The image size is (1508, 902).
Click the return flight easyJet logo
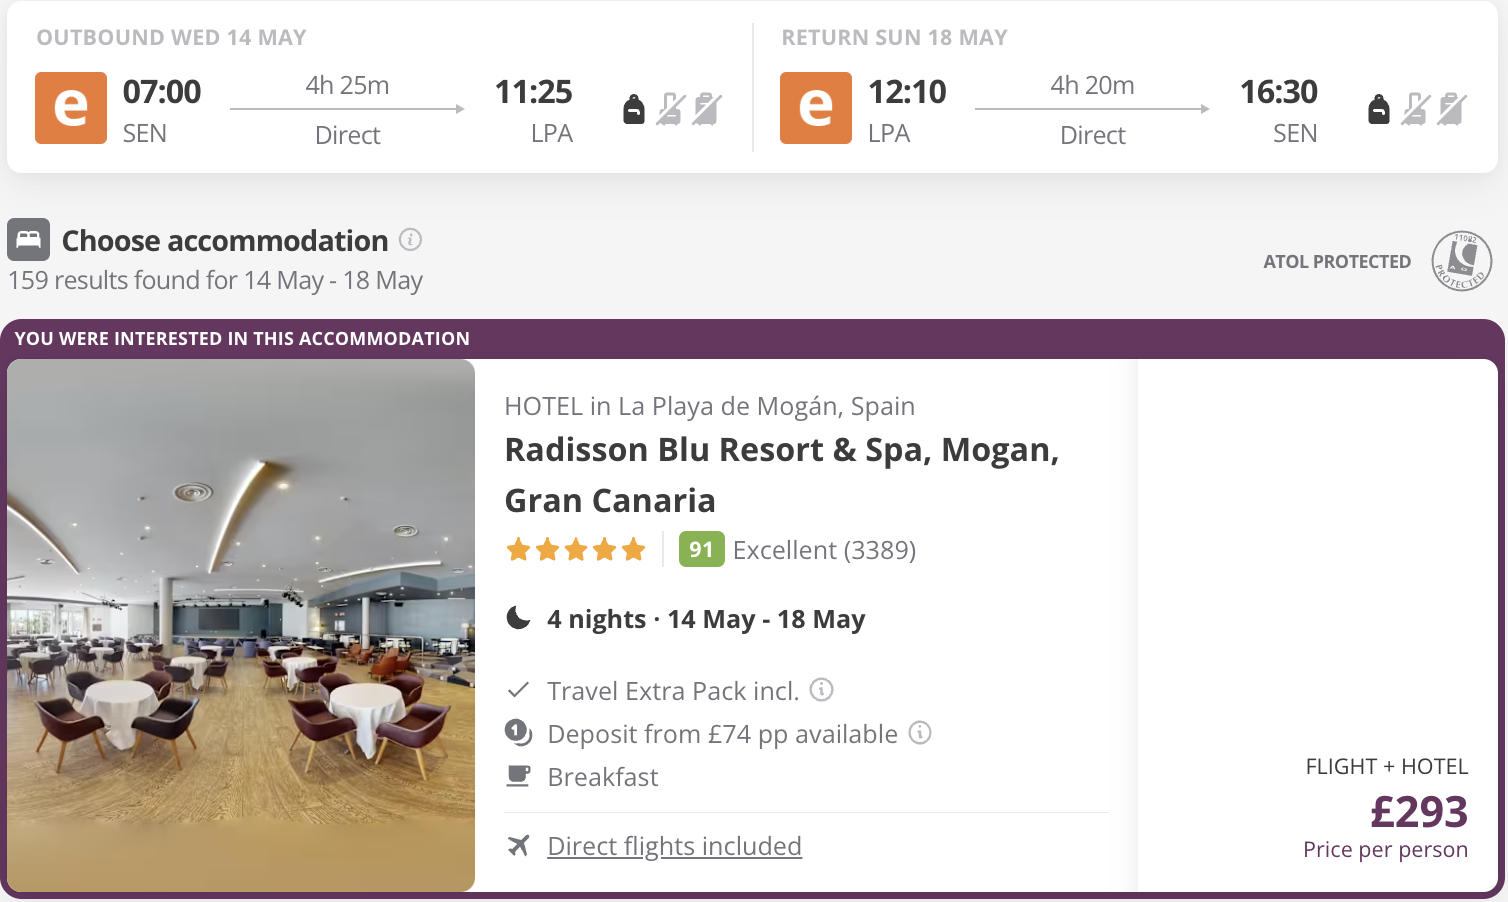(x=816, y=108)
